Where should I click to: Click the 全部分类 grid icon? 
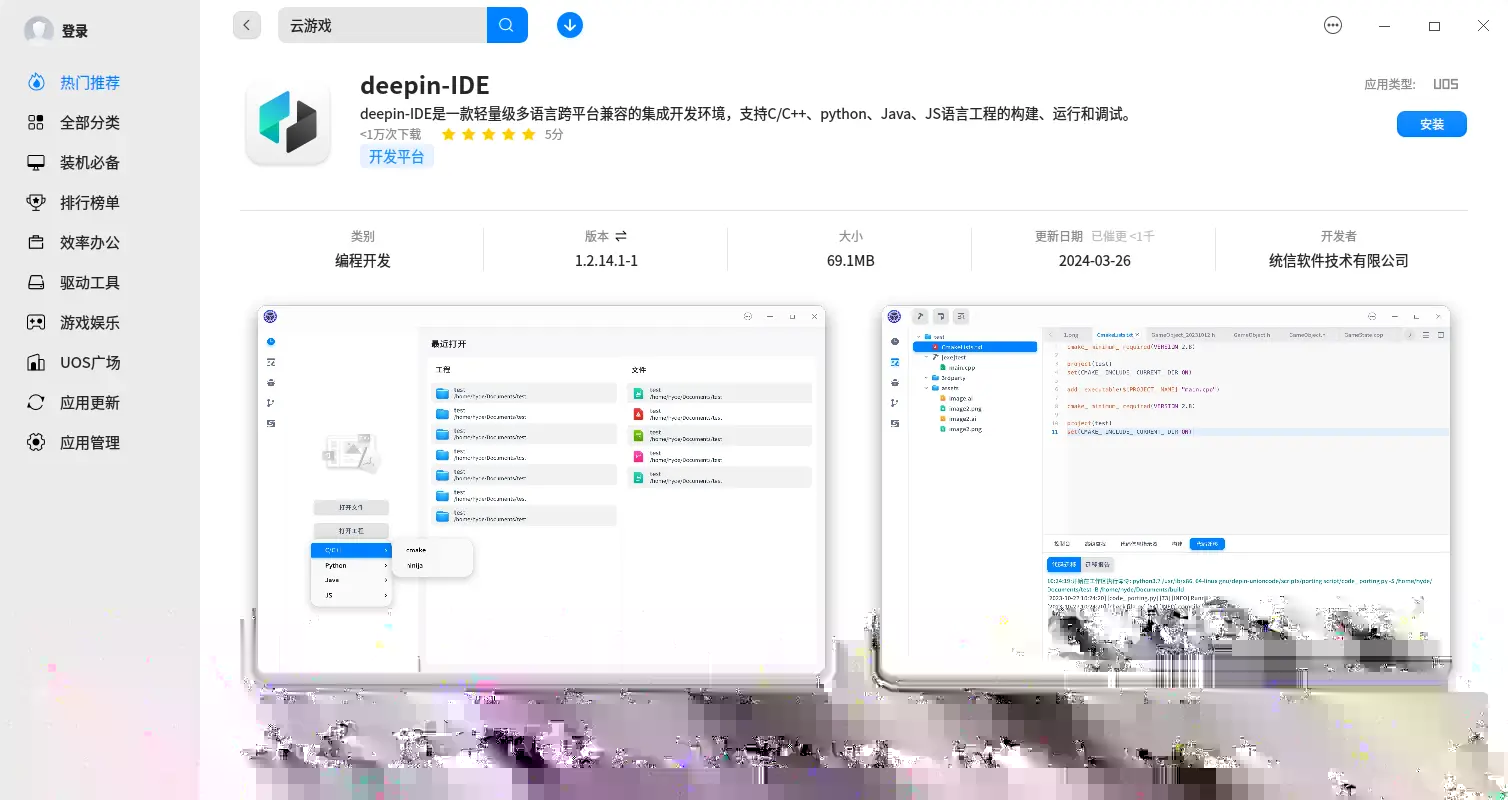click(x=36, y=122)
